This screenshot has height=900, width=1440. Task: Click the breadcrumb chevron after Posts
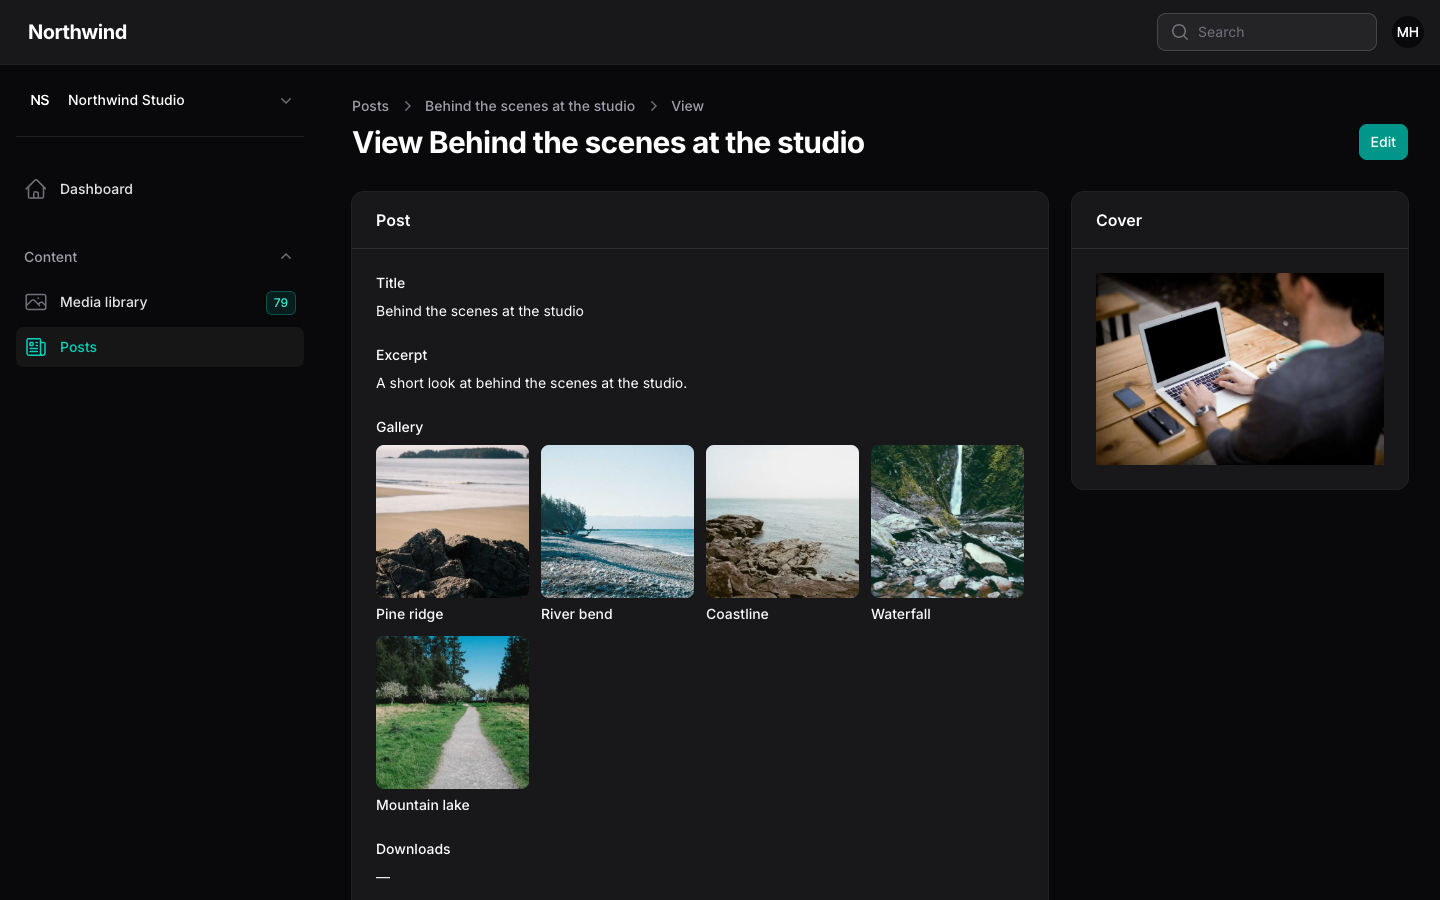(407, 106)
